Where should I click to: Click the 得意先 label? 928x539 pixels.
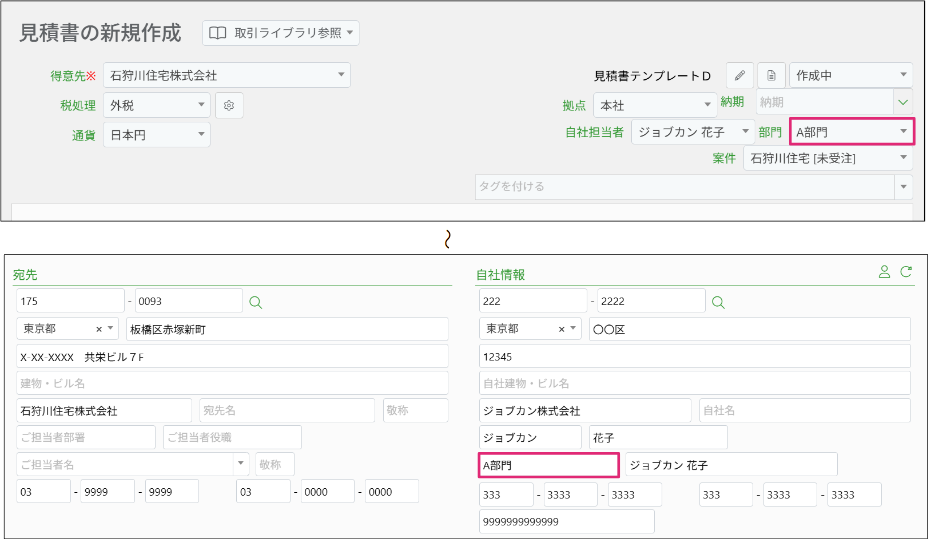pos(73,76)
